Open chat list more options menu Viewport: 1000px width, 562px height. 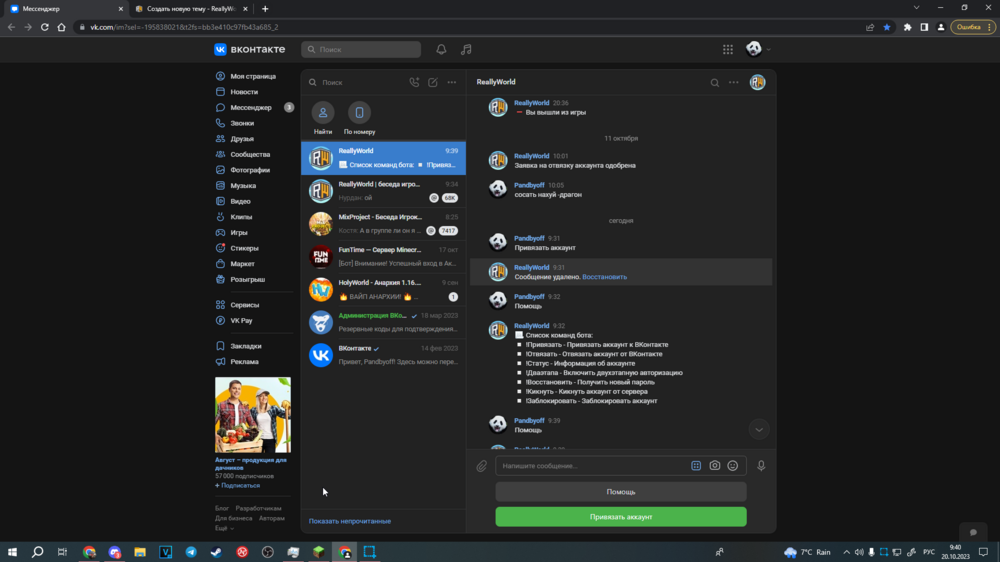pos(452,82)
